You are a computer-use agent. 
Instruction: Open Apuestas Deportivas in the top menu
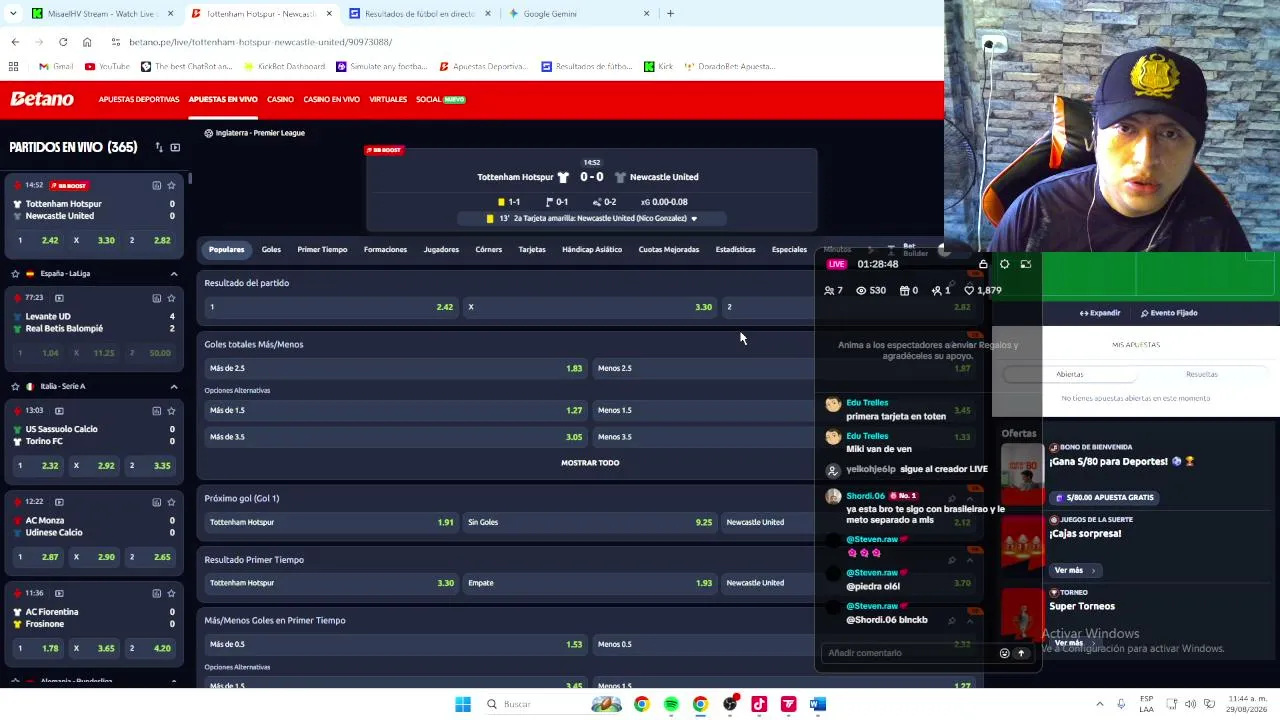point(139,99)
